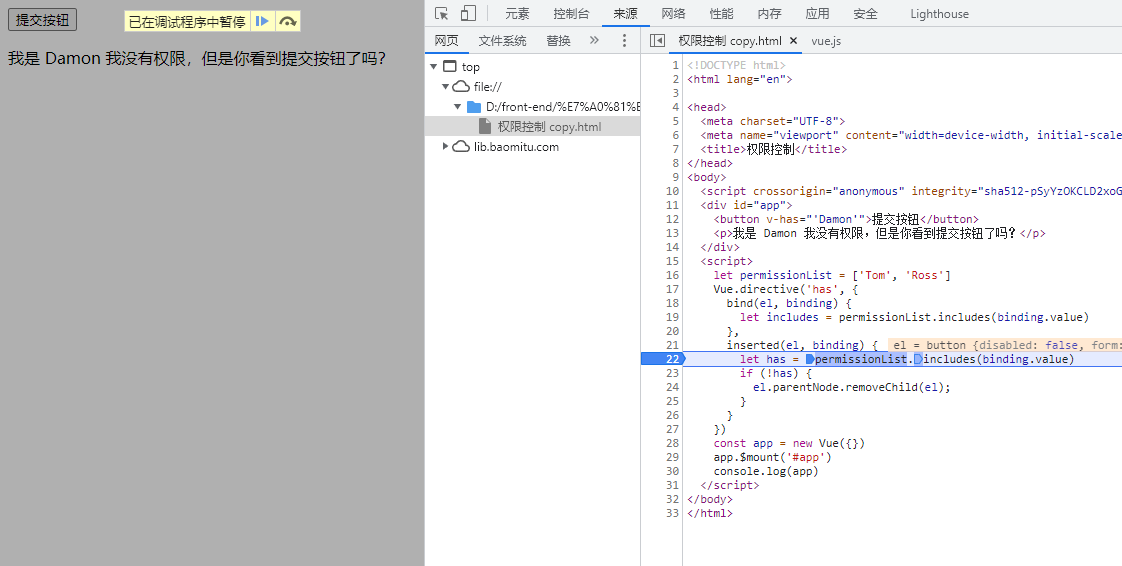Viewport: 1122px width, 566px height.
Task: Click the 提交按钮 button on page
Action: [x=42, y=20]
